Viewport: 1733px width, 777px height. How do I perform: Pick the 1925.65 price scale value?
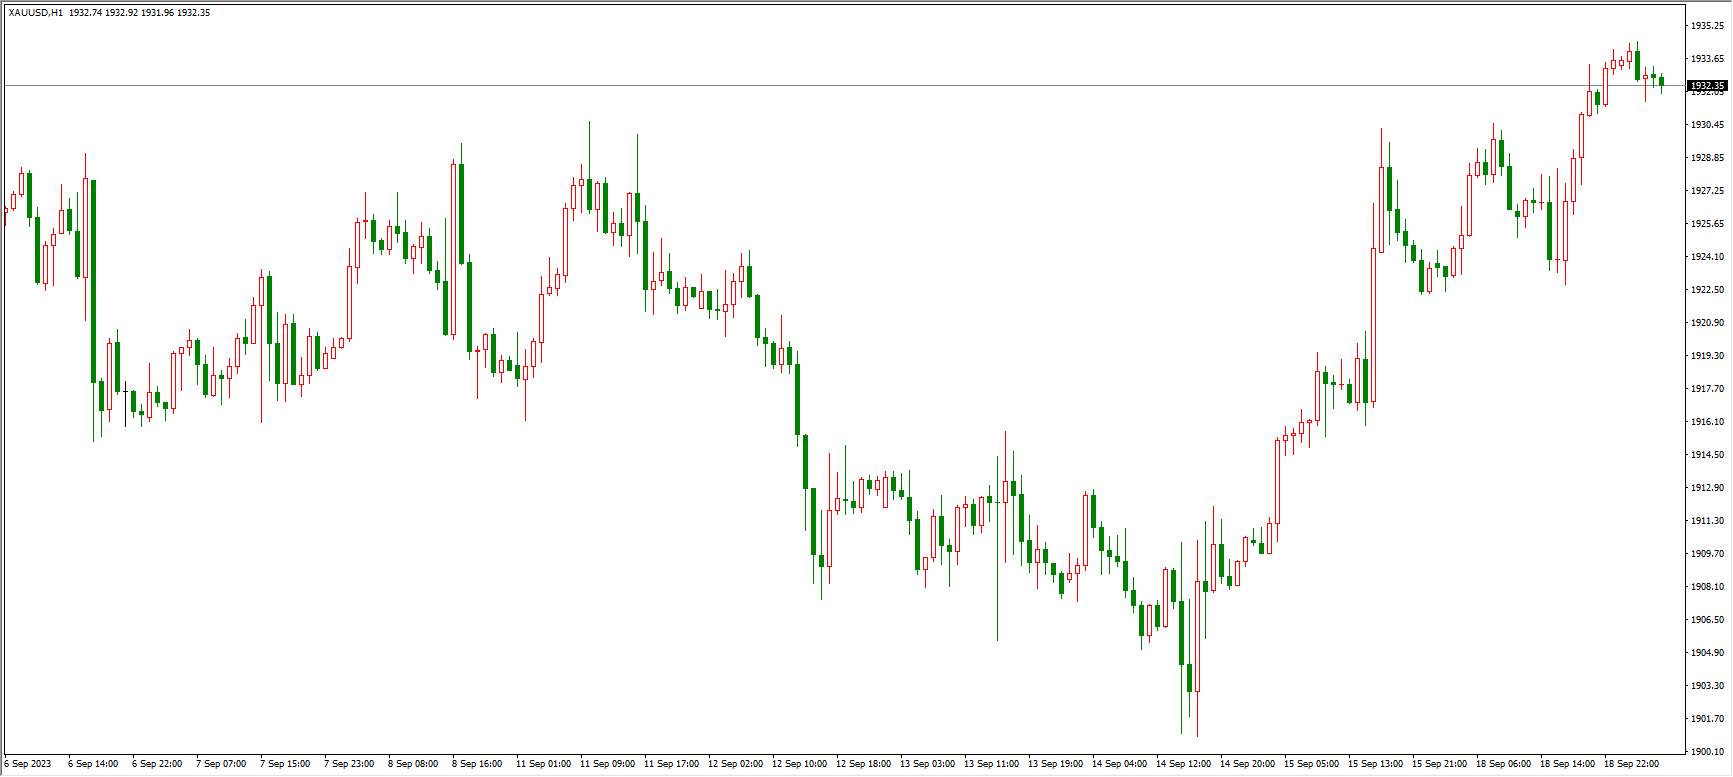coord(1707,224)
